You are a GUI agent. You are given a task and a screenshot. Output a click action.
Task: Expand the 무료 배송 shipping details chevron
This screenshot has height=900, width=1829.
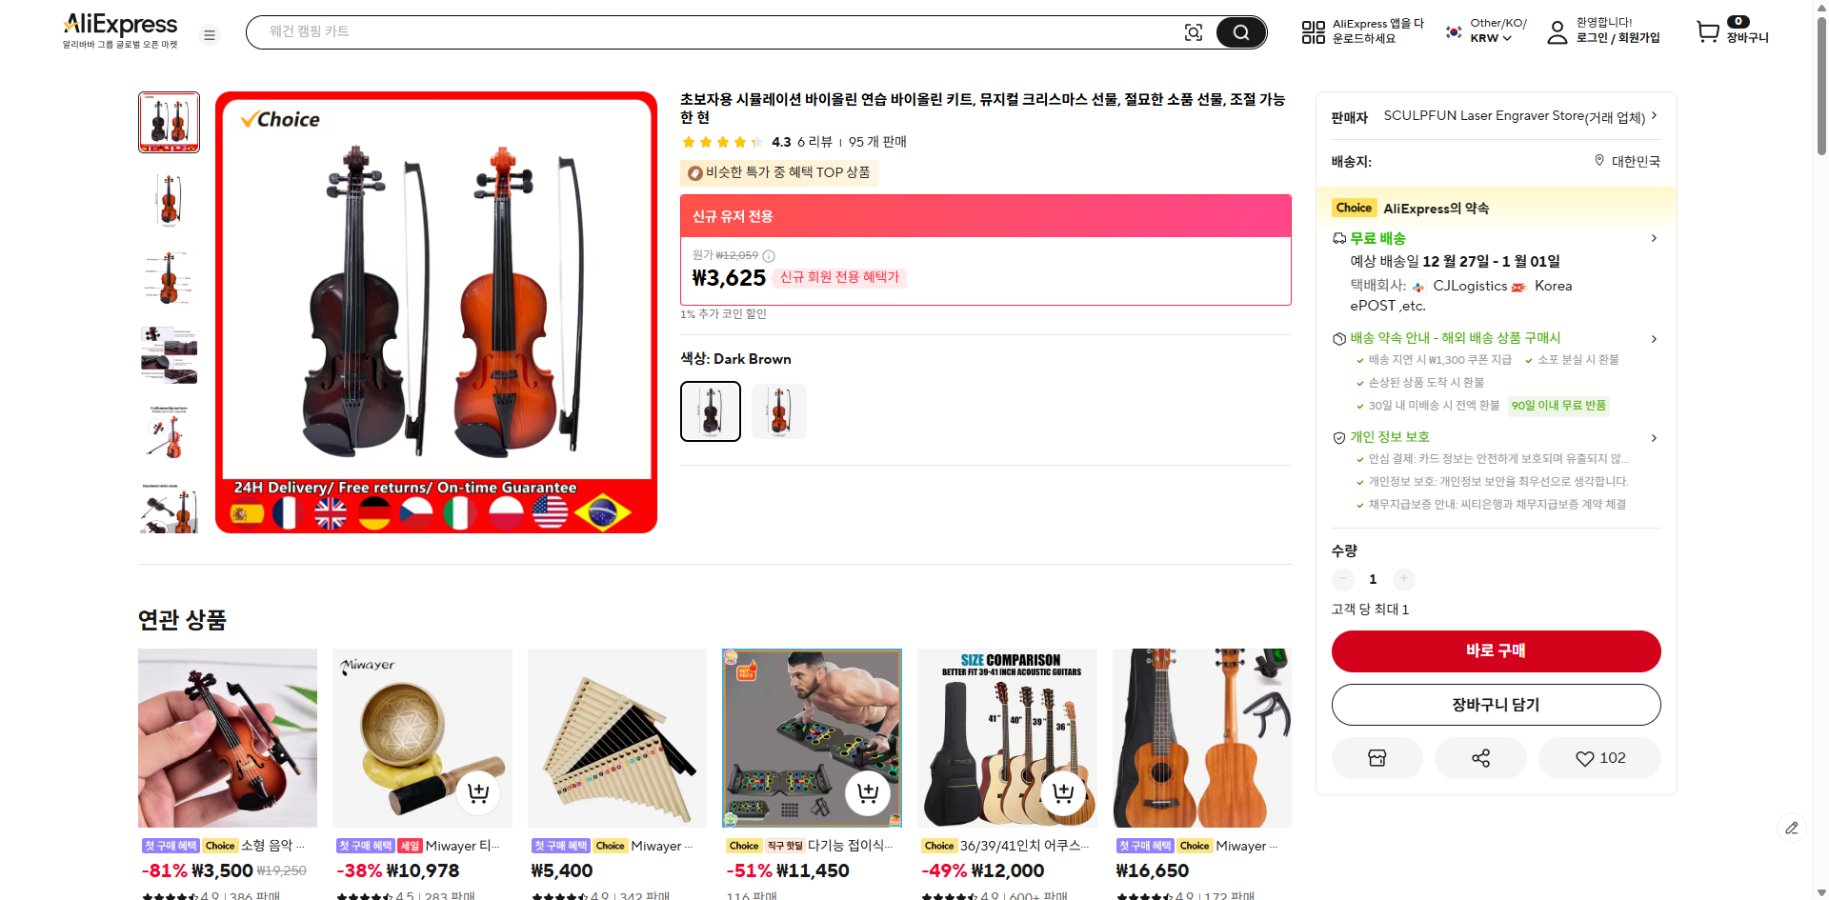(1655, 238)
